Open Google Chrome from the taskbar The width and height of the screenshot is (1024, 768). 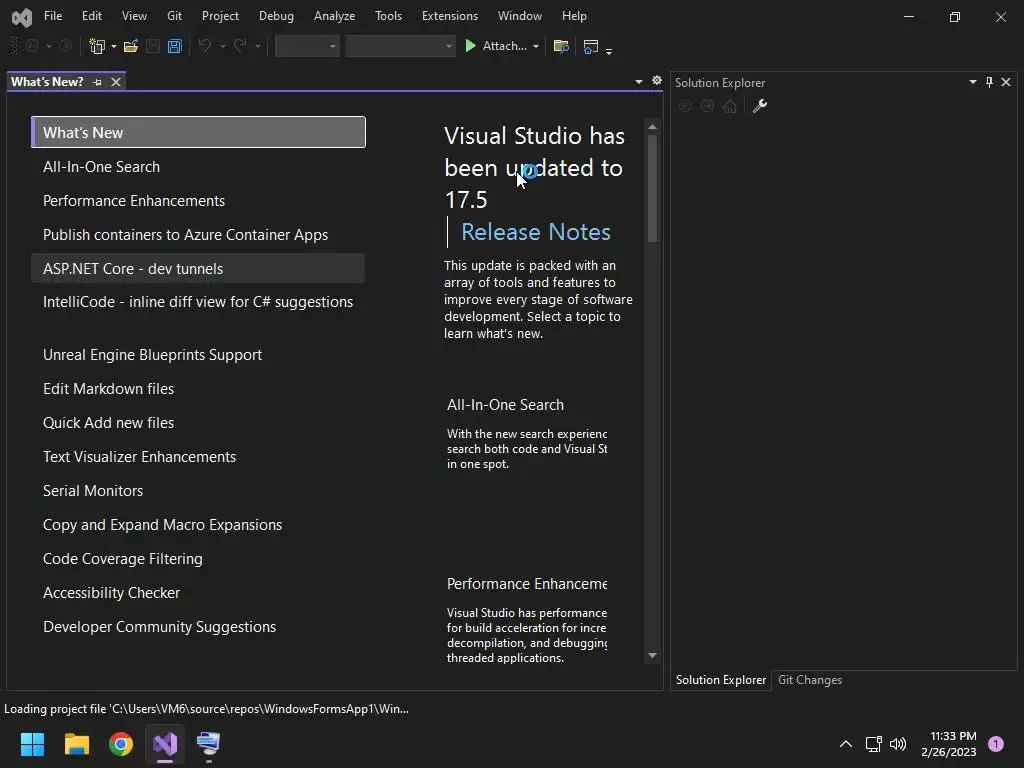(121, 744)
